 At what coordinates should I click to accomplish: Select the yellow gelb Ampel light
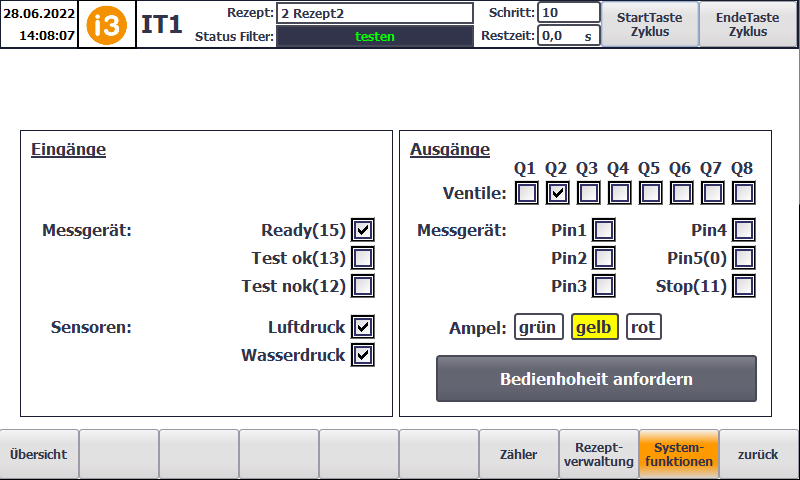point(594,327)
